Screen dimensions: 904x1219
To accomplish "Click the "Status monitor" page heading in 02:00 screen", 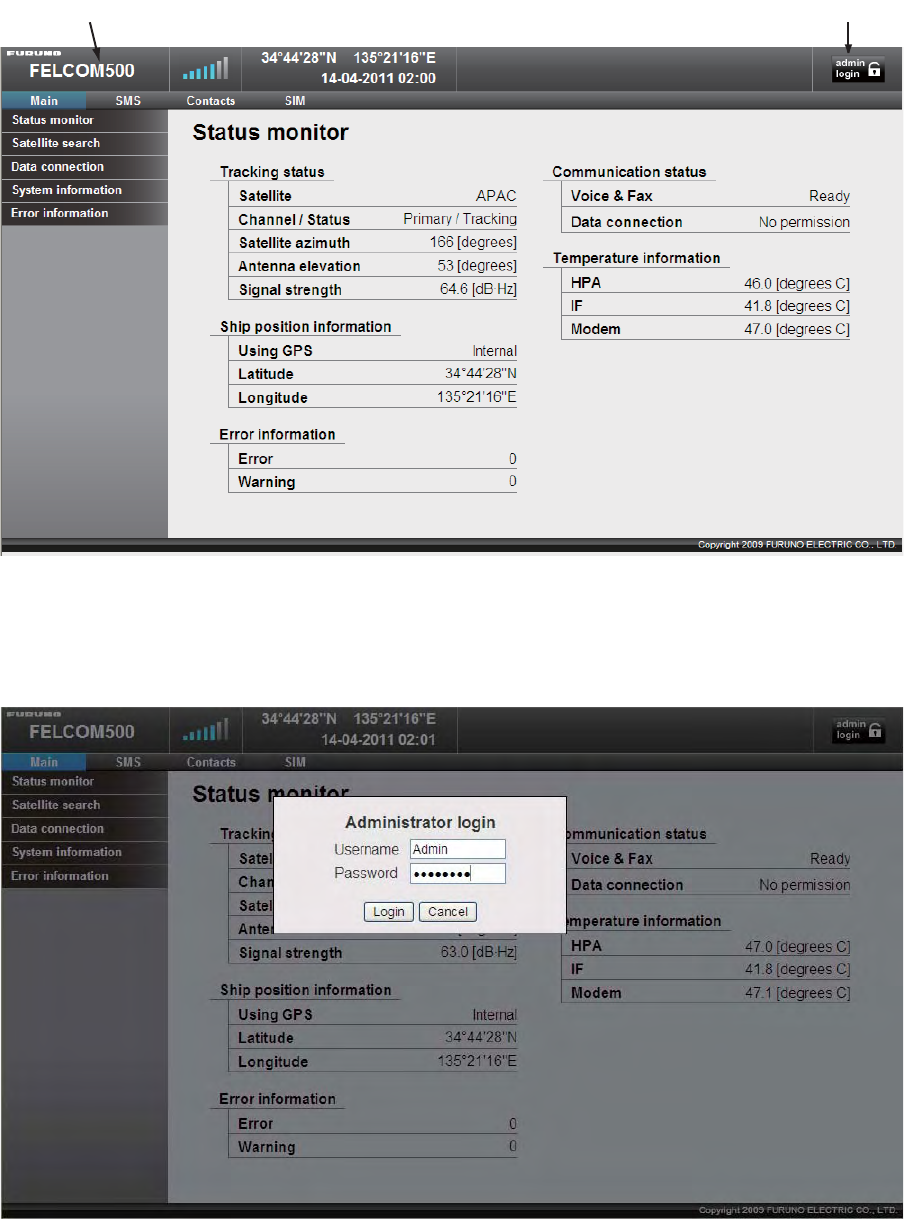I will (270, 132).
